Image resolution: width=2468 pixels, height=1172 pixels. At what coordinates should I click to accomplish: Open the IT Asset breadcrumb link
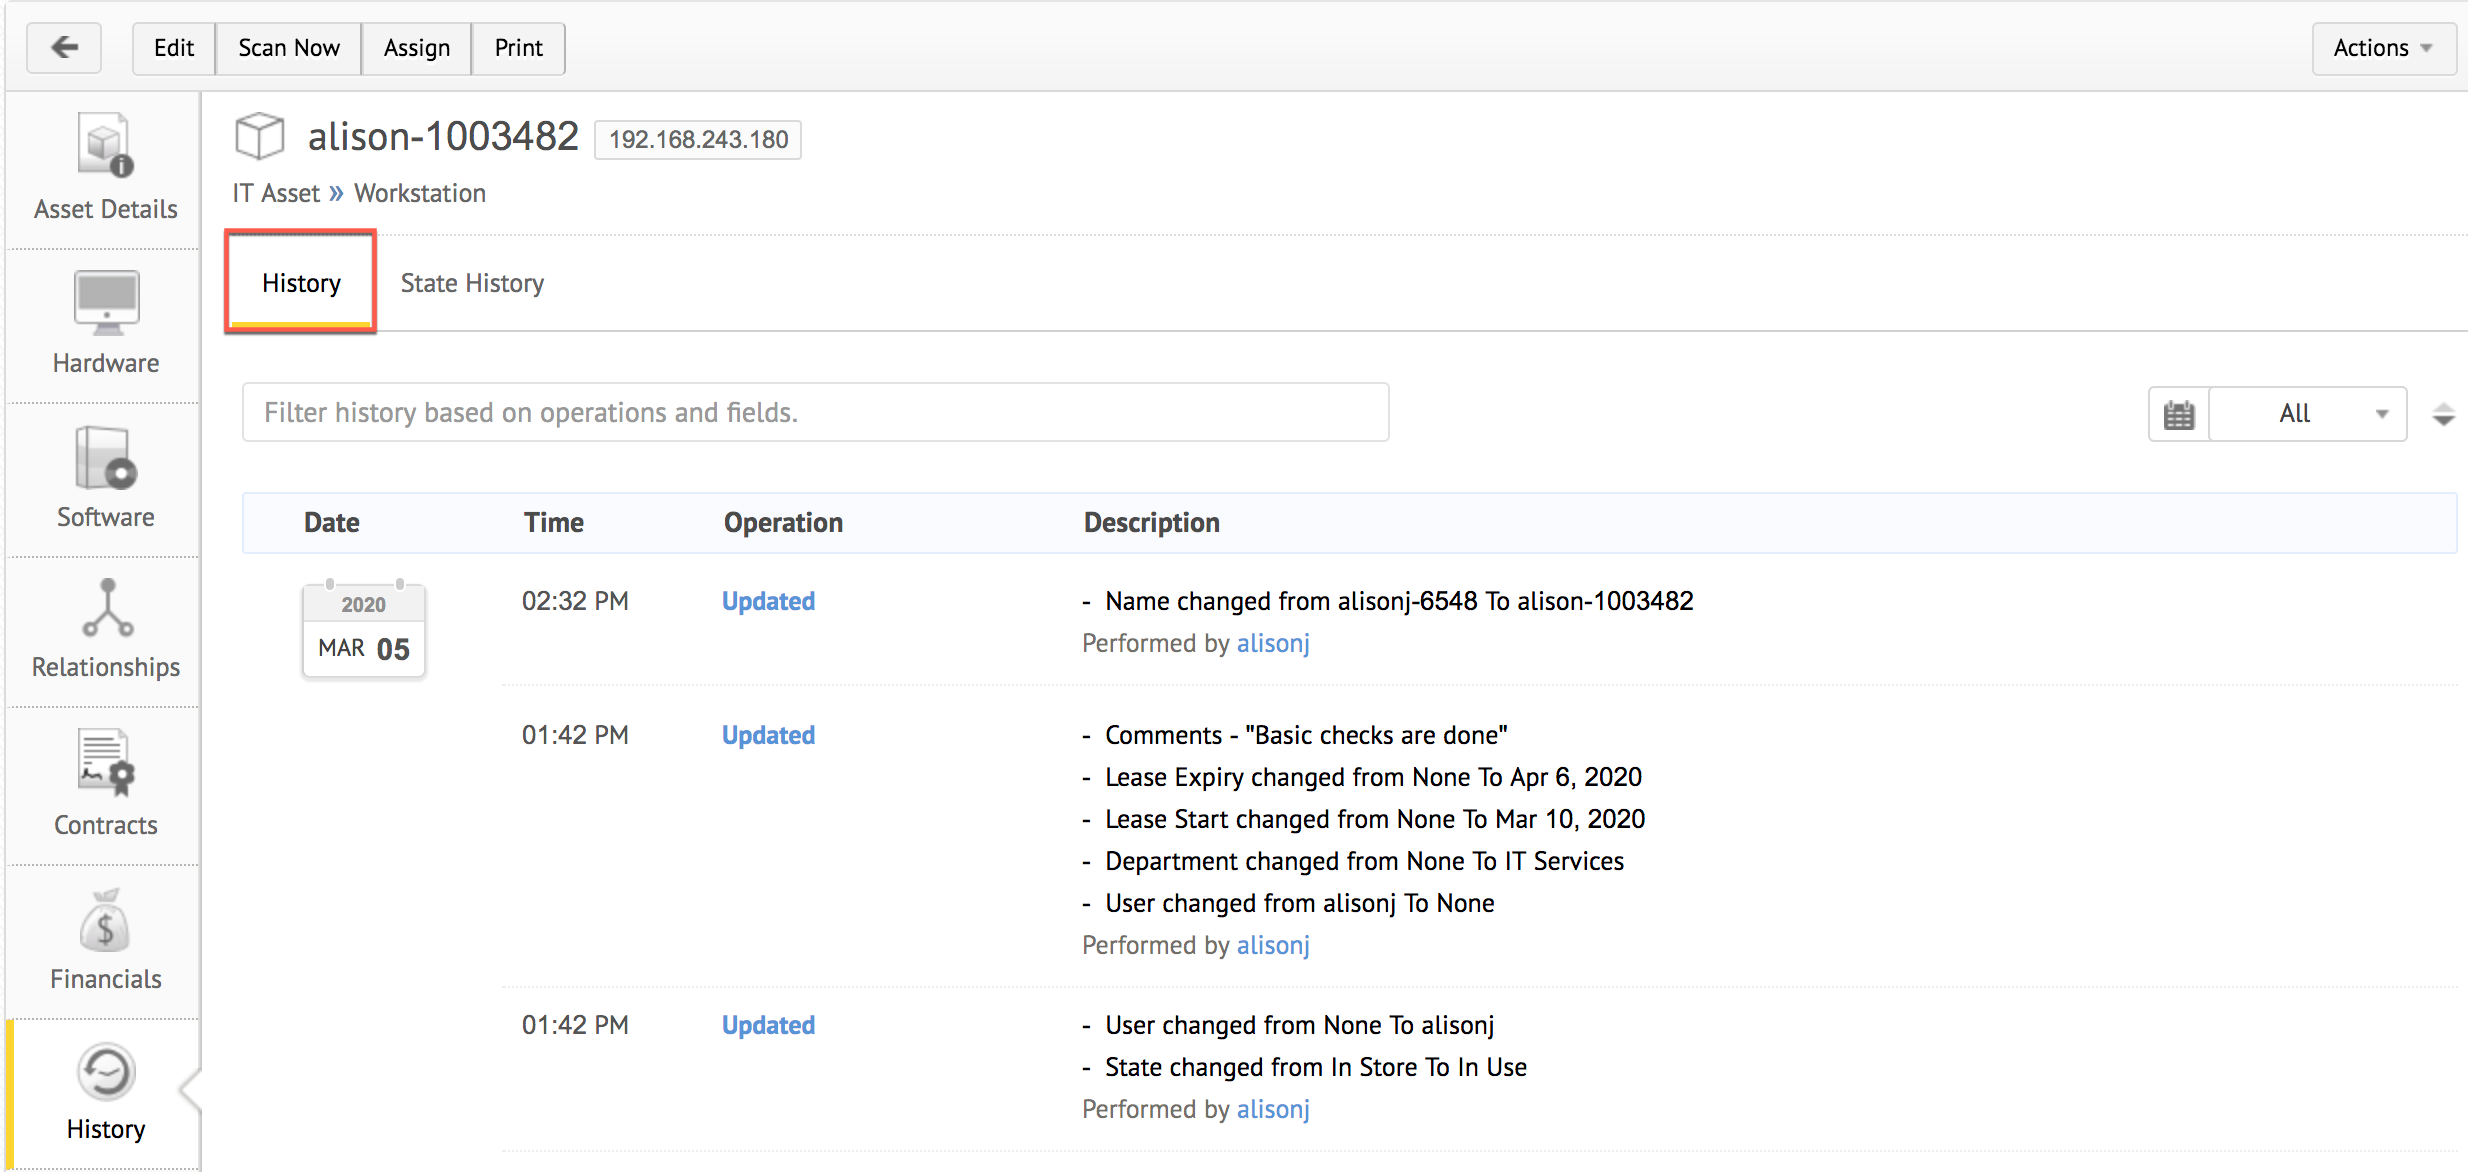click(276, 193)
